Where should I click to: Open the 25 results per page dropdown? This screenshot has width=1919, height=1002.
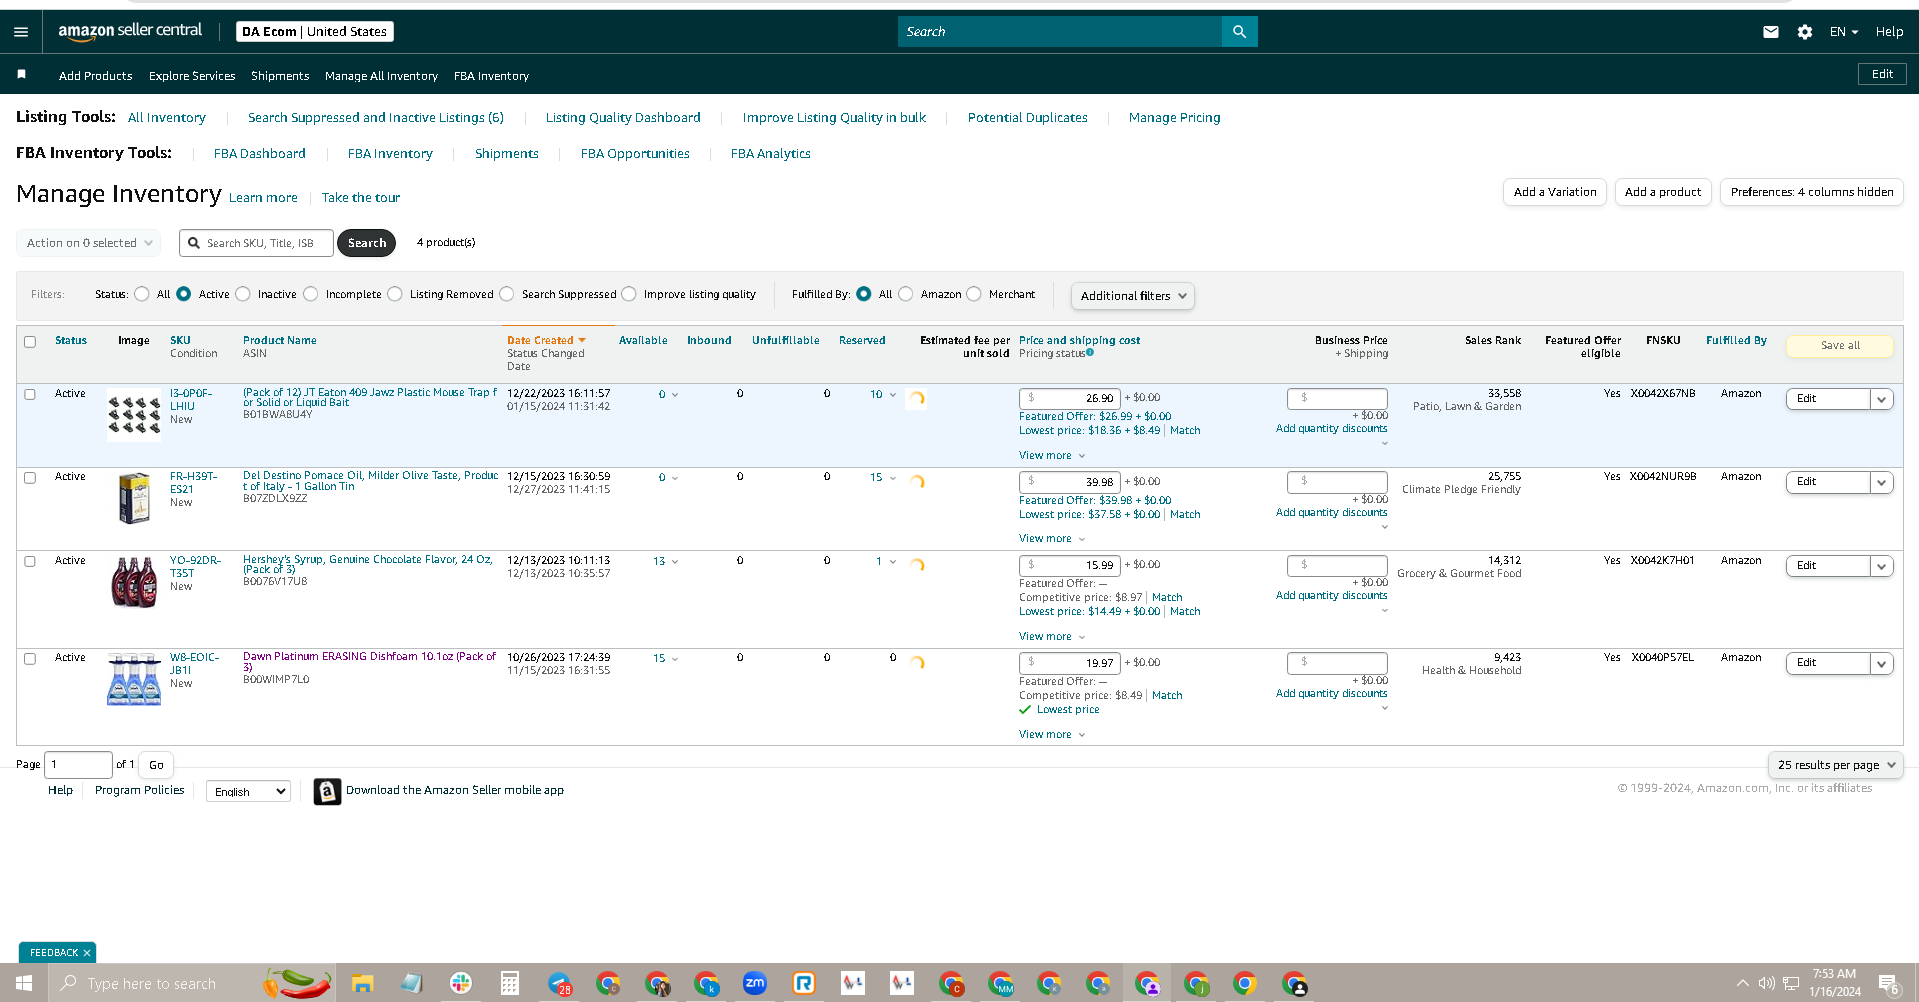[x=1836, y=765]
